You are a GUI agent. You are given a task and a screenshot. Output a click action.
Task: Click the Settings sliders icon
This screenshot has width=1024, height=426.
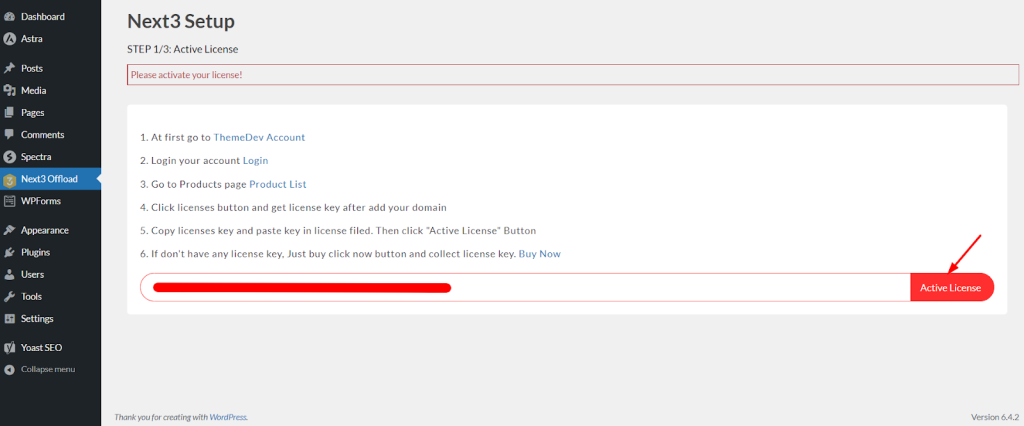[x=9, y=320]
